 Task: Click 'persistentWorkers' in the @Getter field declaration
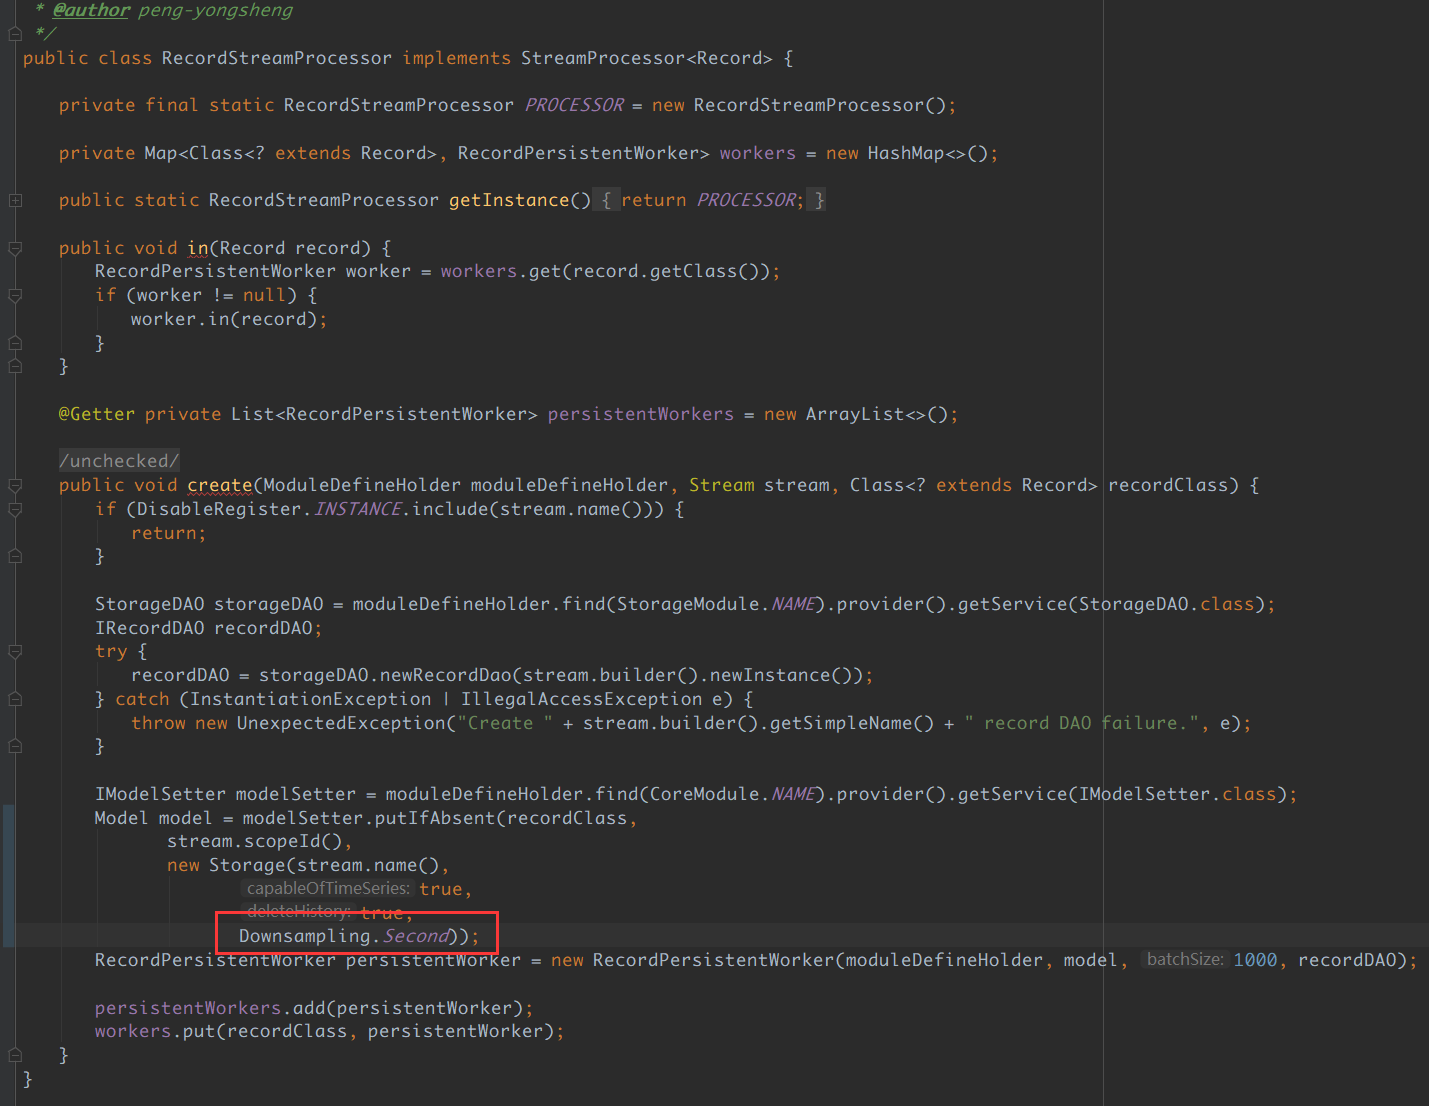click(641, 414)
